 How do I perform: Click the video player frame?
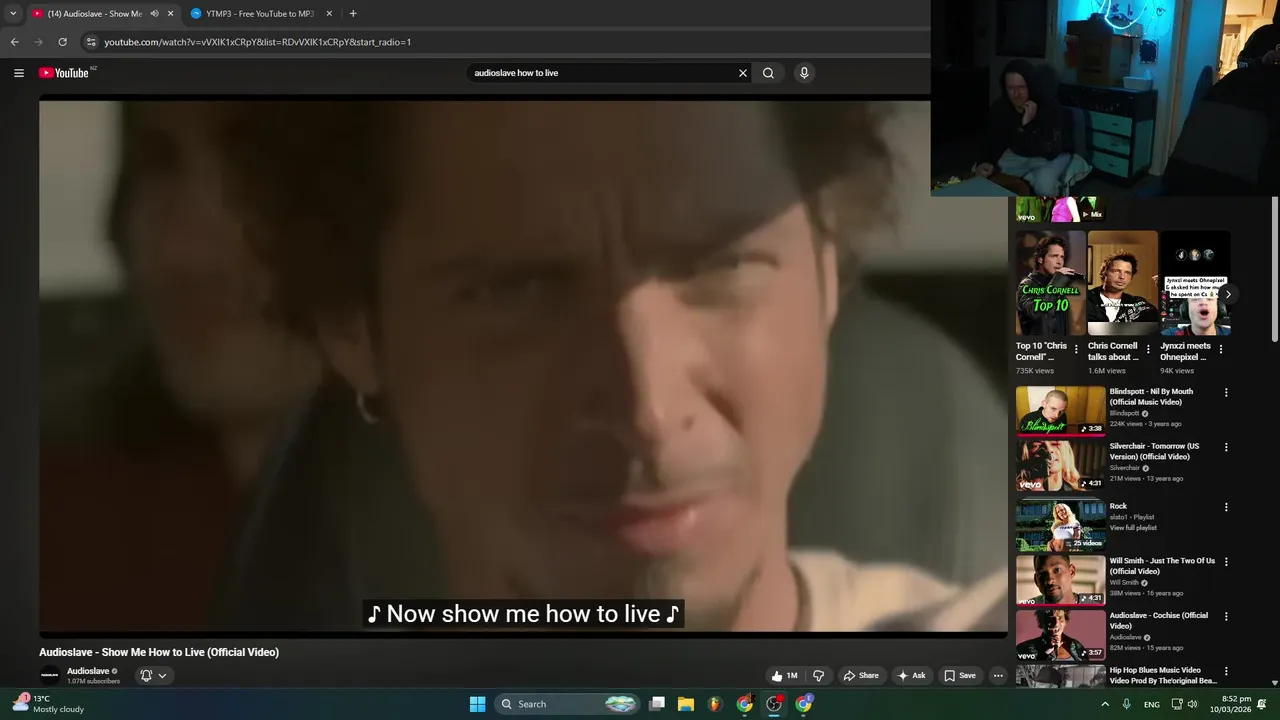pos(523,365)
